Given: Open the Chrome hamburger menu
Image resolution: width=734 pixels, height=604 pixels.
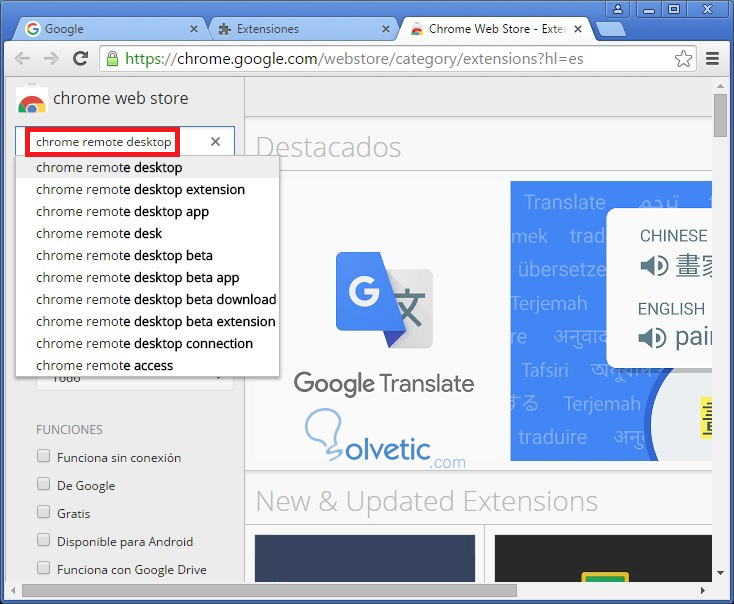Looking at the screenshot, I should (x=712, y=59).
